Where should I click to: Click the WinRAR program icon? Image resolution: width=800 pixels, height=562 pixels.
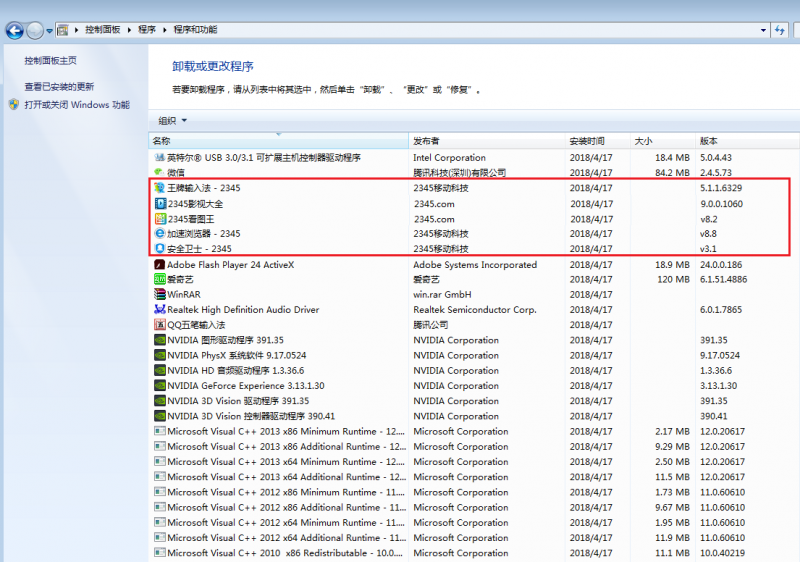[160, 294]
